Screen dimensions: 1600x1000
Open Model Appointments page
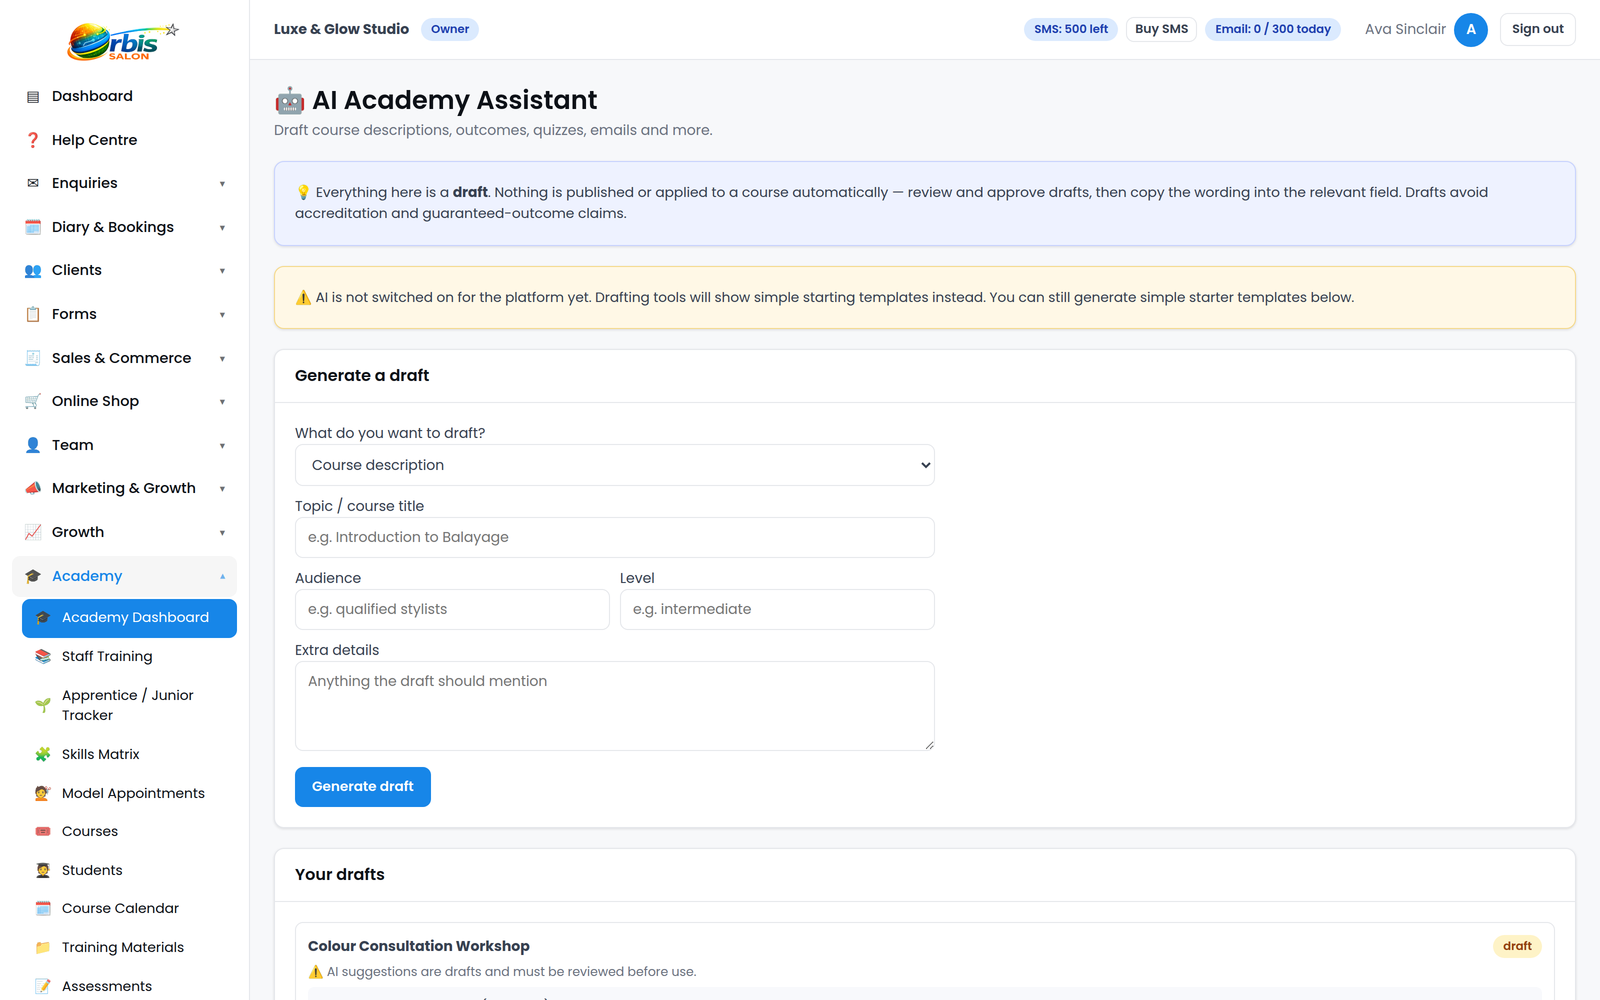coord(129,793)
